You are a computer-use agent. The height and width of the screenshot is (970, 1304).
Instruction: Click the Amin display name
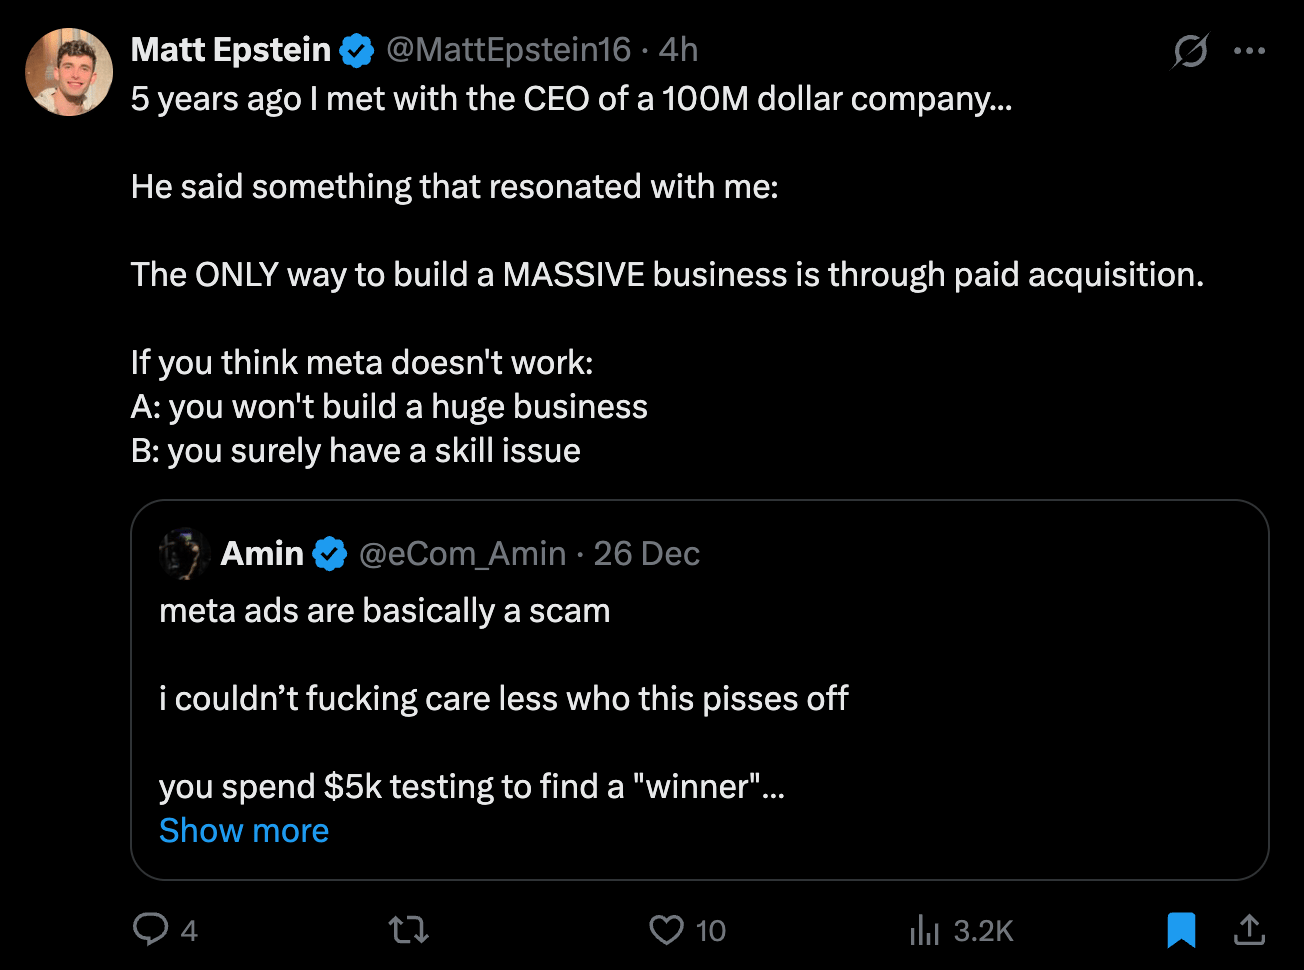[262, 554]
